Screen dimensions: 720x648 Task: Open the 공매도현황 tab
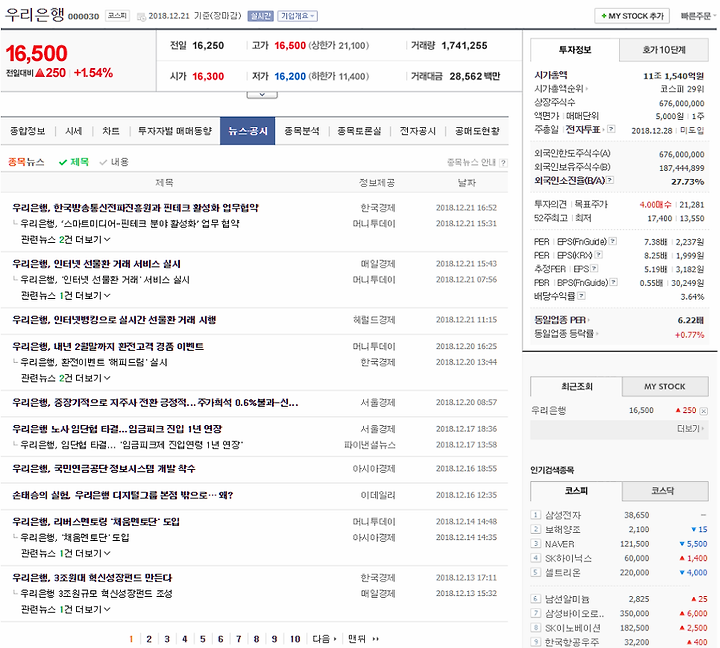[477, 131]
